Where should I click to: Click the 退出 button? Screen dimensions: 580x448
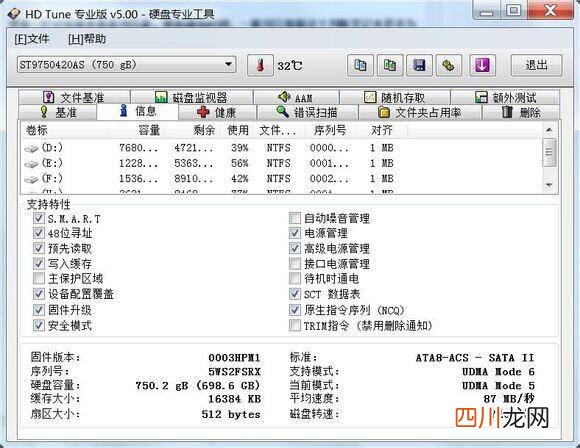pos(536,65)
